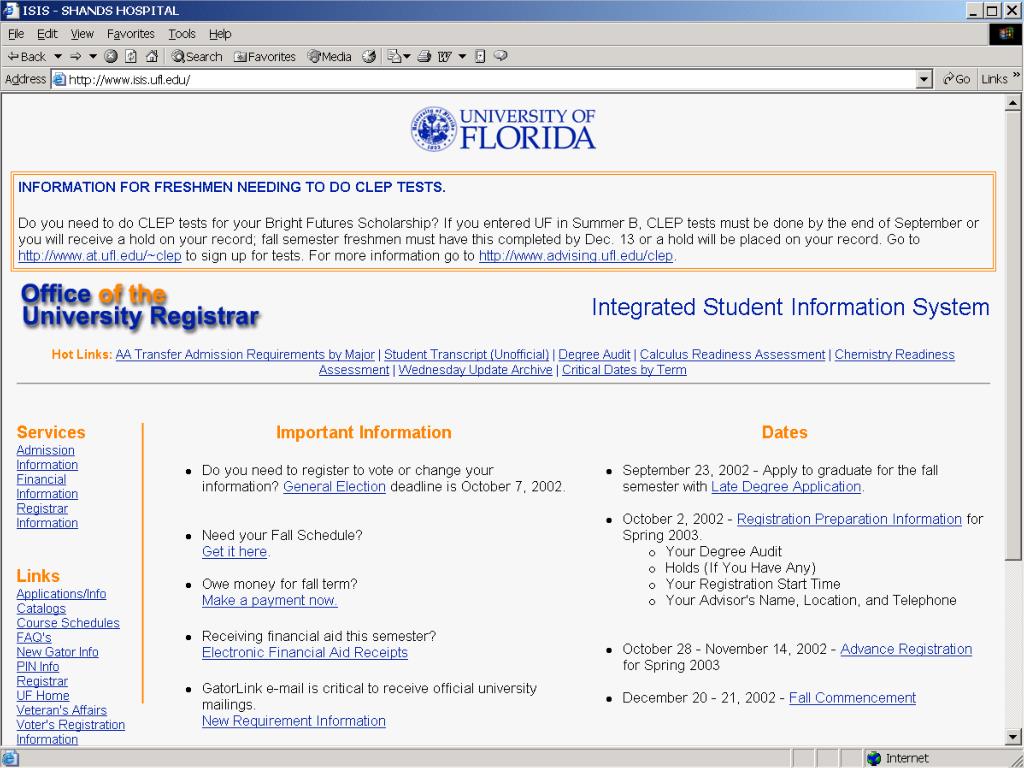
Task: Open the Edit menu
Action: (x=47, y=34)
